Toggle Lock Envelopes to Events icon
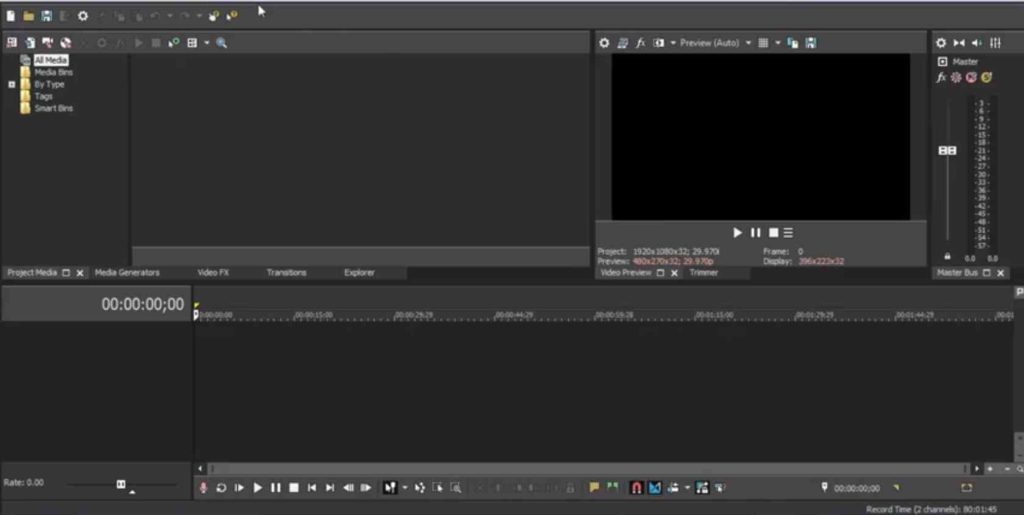1024x515 pixels. 702,488
